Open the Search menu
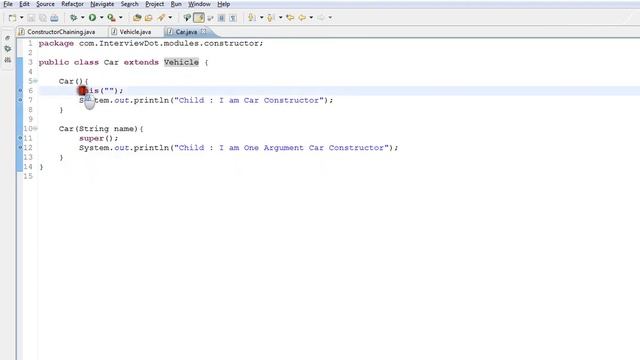 (129, 4)
